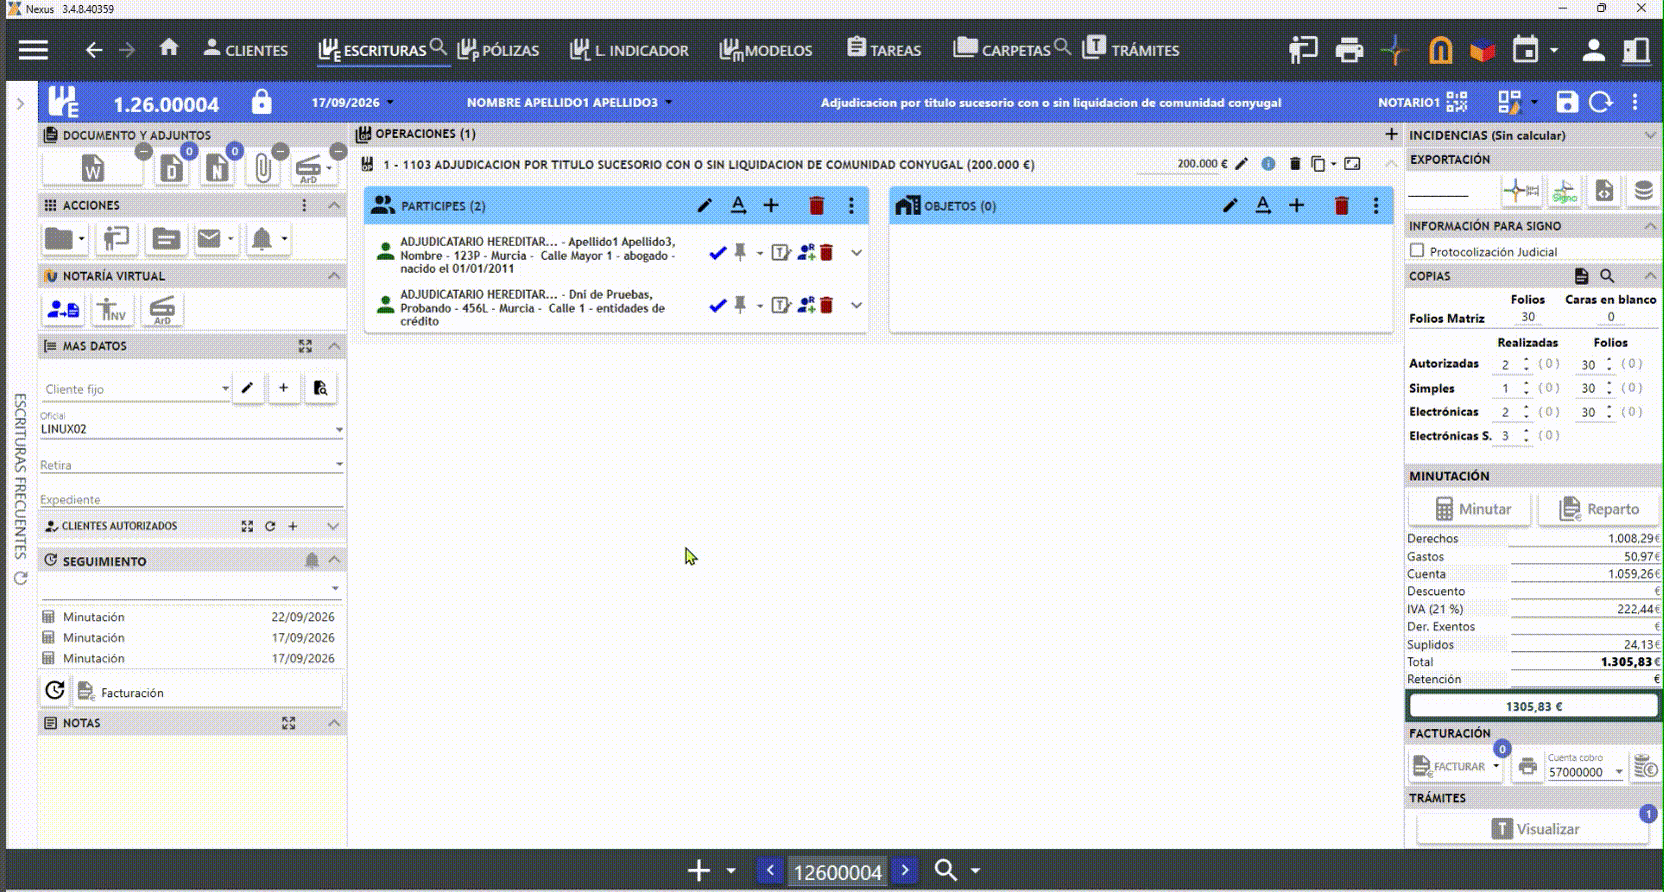Click the deed number field 12600004
Viewport: 1664px width, 892px height.
pos(837,871)
